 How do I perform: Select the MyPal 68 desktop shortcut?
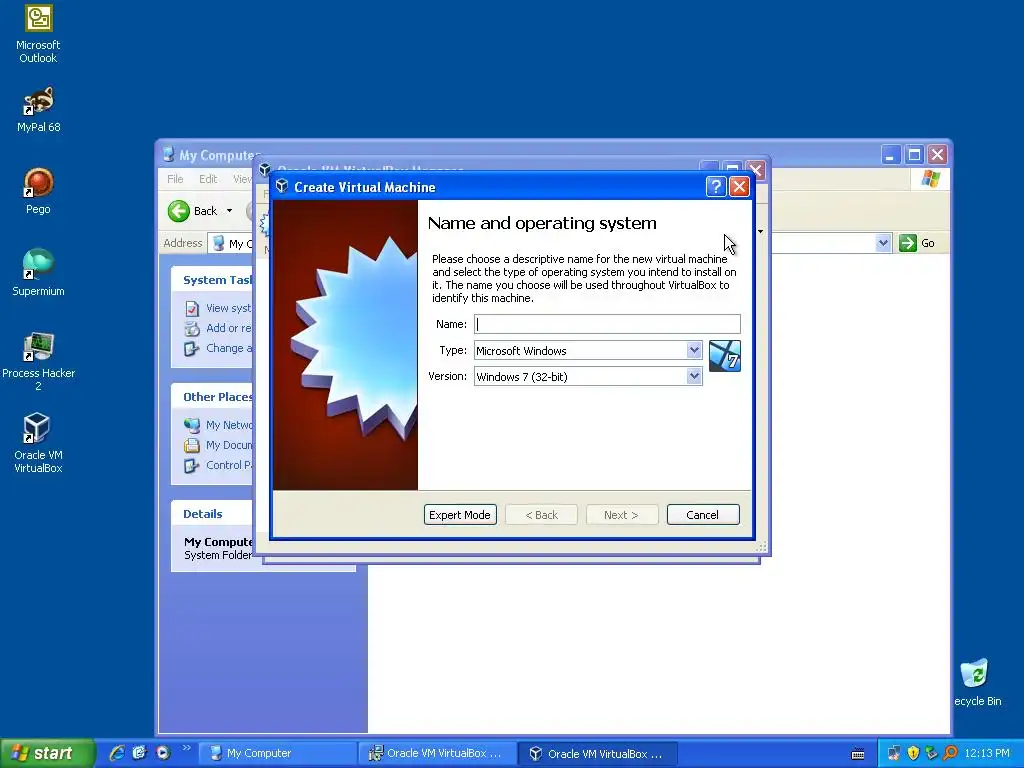pos(38,110)
